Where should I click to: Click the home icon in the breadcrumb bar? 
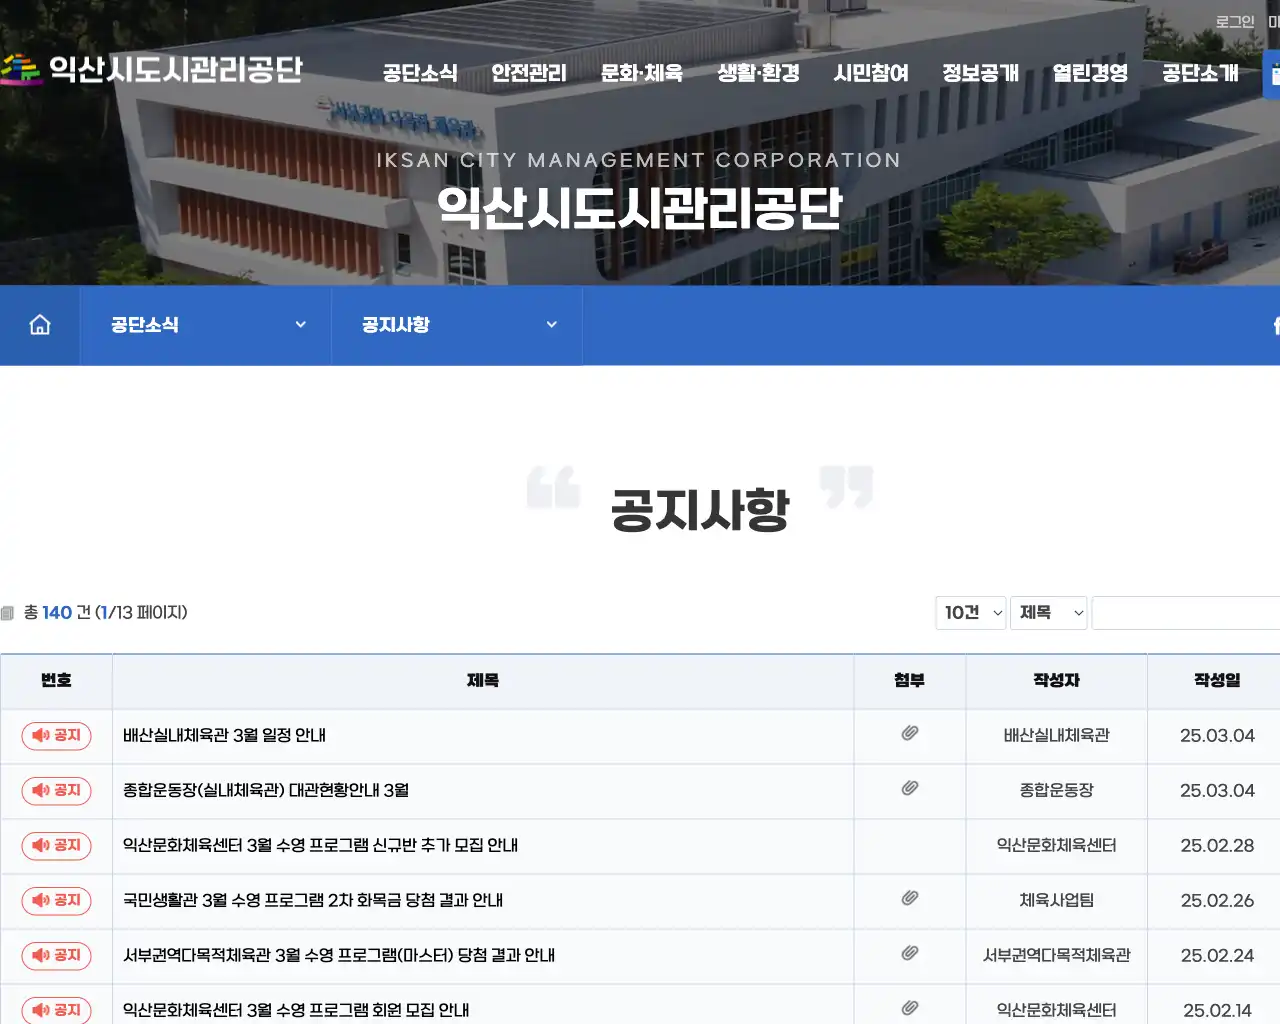pyautogui.click(x=39, y=324)
